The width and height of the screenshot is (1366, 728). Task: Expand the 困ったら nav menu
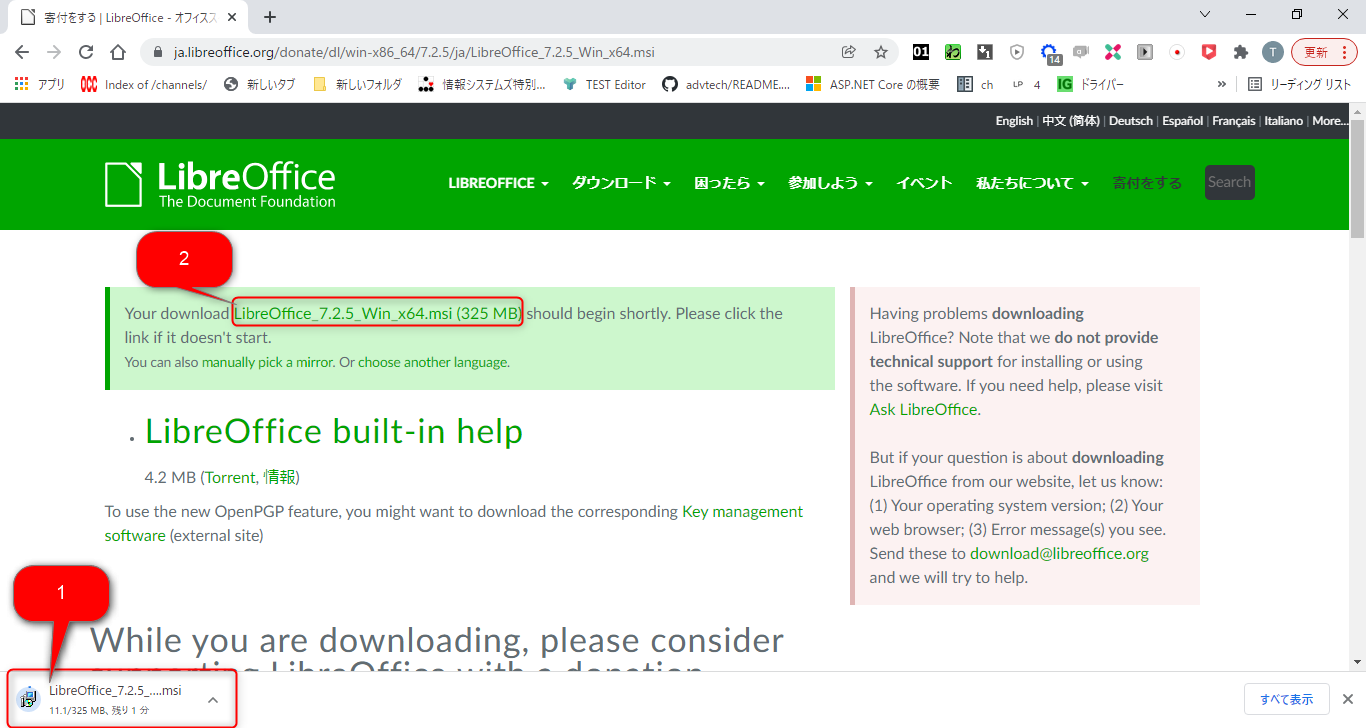click(x=729, y=183)
